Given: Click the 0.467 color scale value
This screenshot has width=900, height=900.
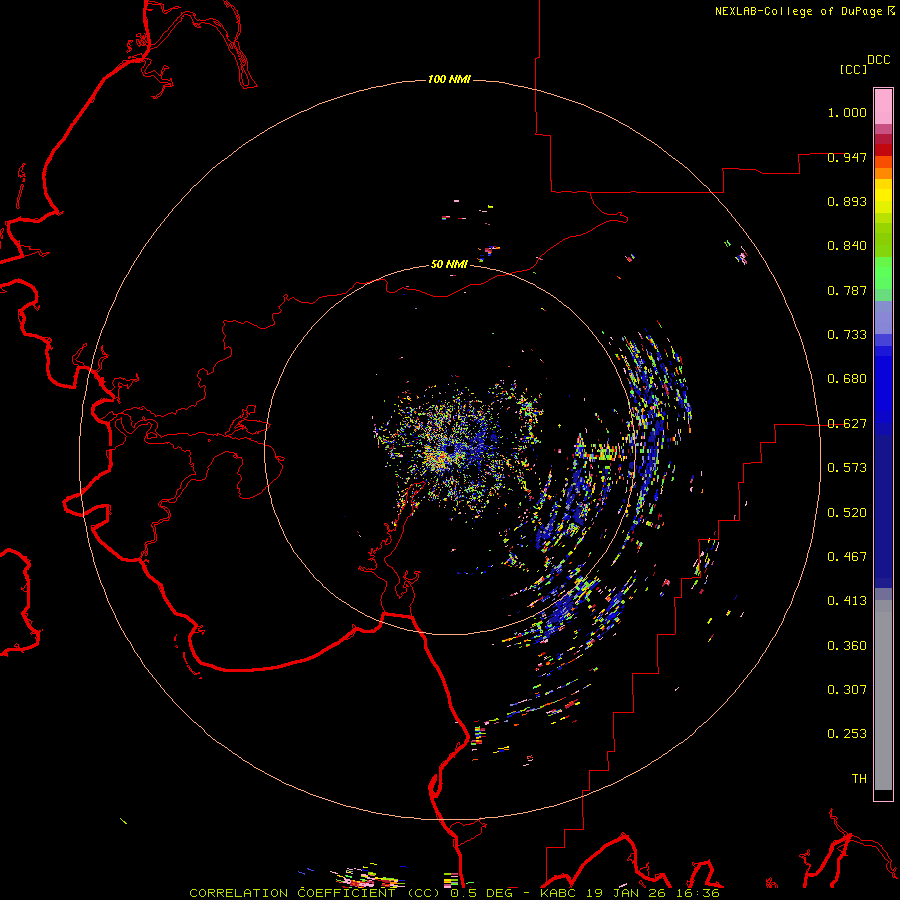Looking at the screenshot, I should click(847, 557).
